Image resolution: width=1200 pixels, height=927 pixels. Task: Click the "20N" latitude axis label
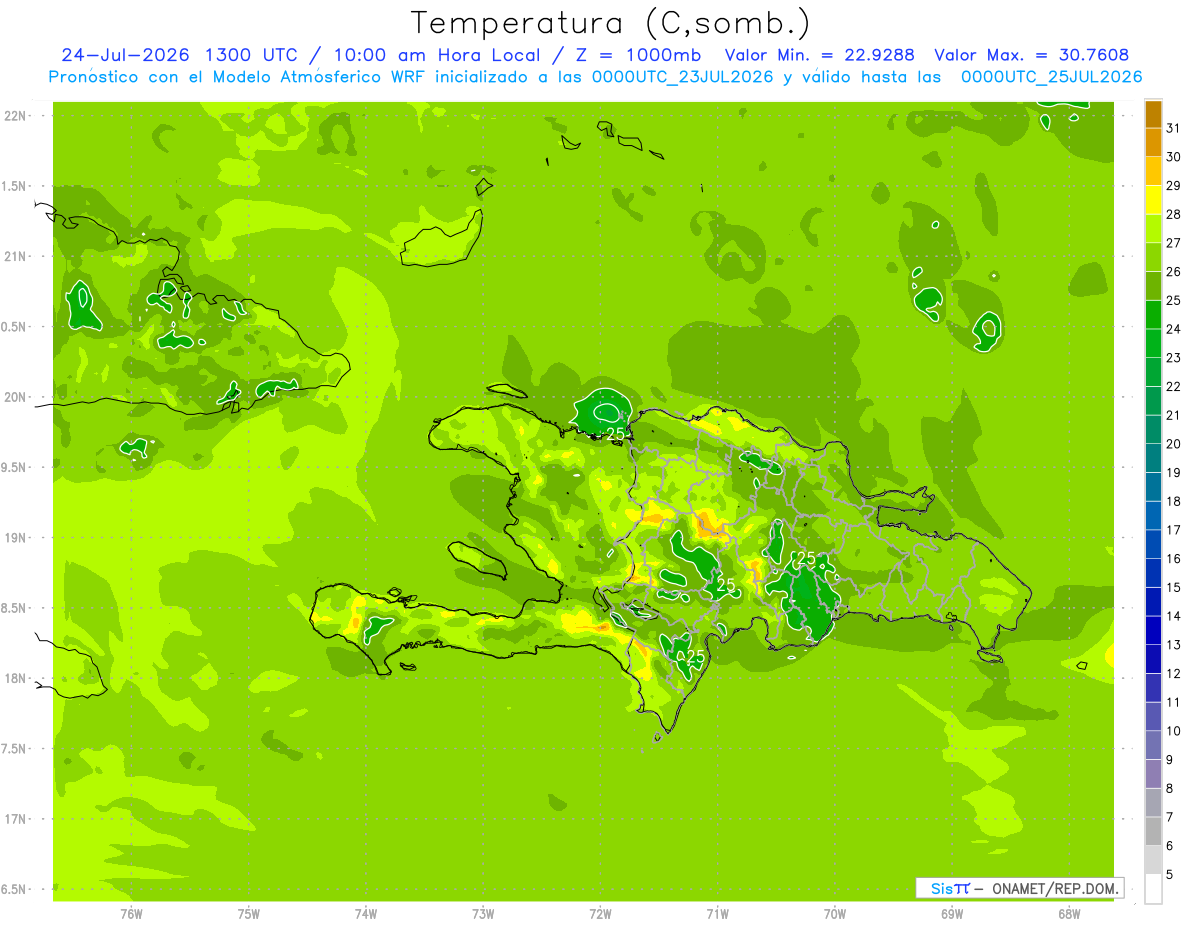click(17, 398)
